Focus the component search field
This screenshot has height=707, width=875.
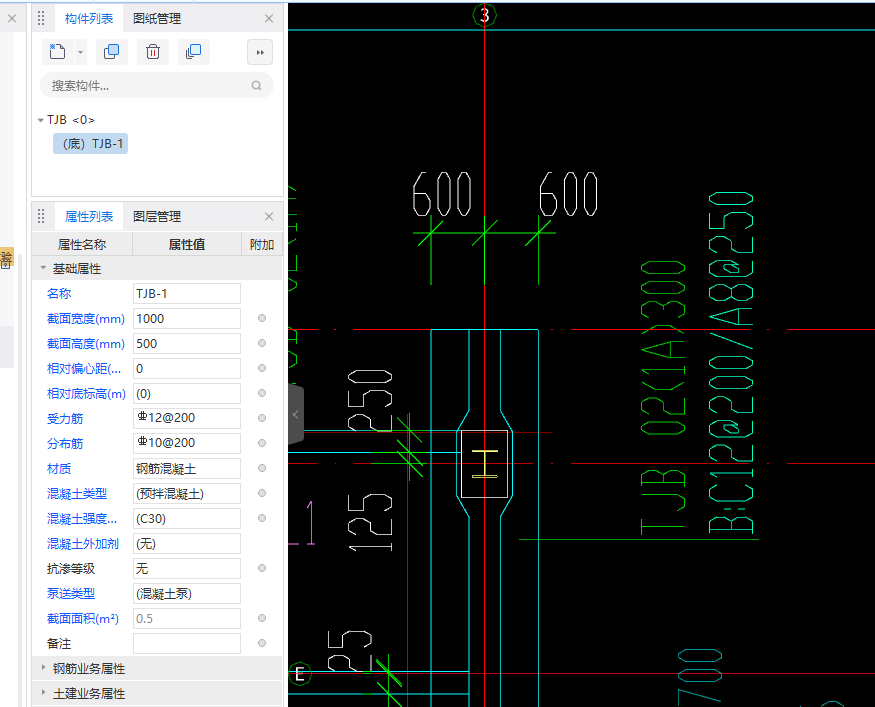[x=157, y=85]
